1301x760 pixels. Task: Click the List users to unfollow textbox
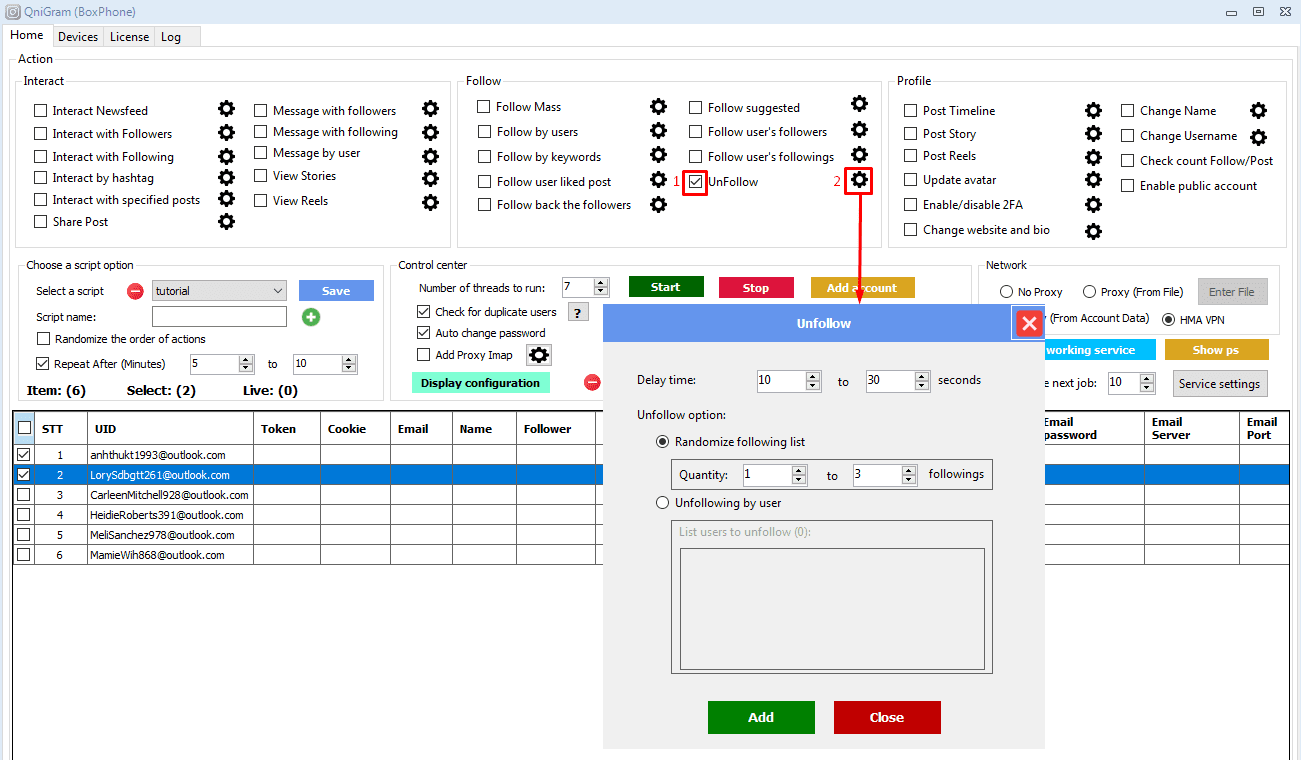coord(832,608)
